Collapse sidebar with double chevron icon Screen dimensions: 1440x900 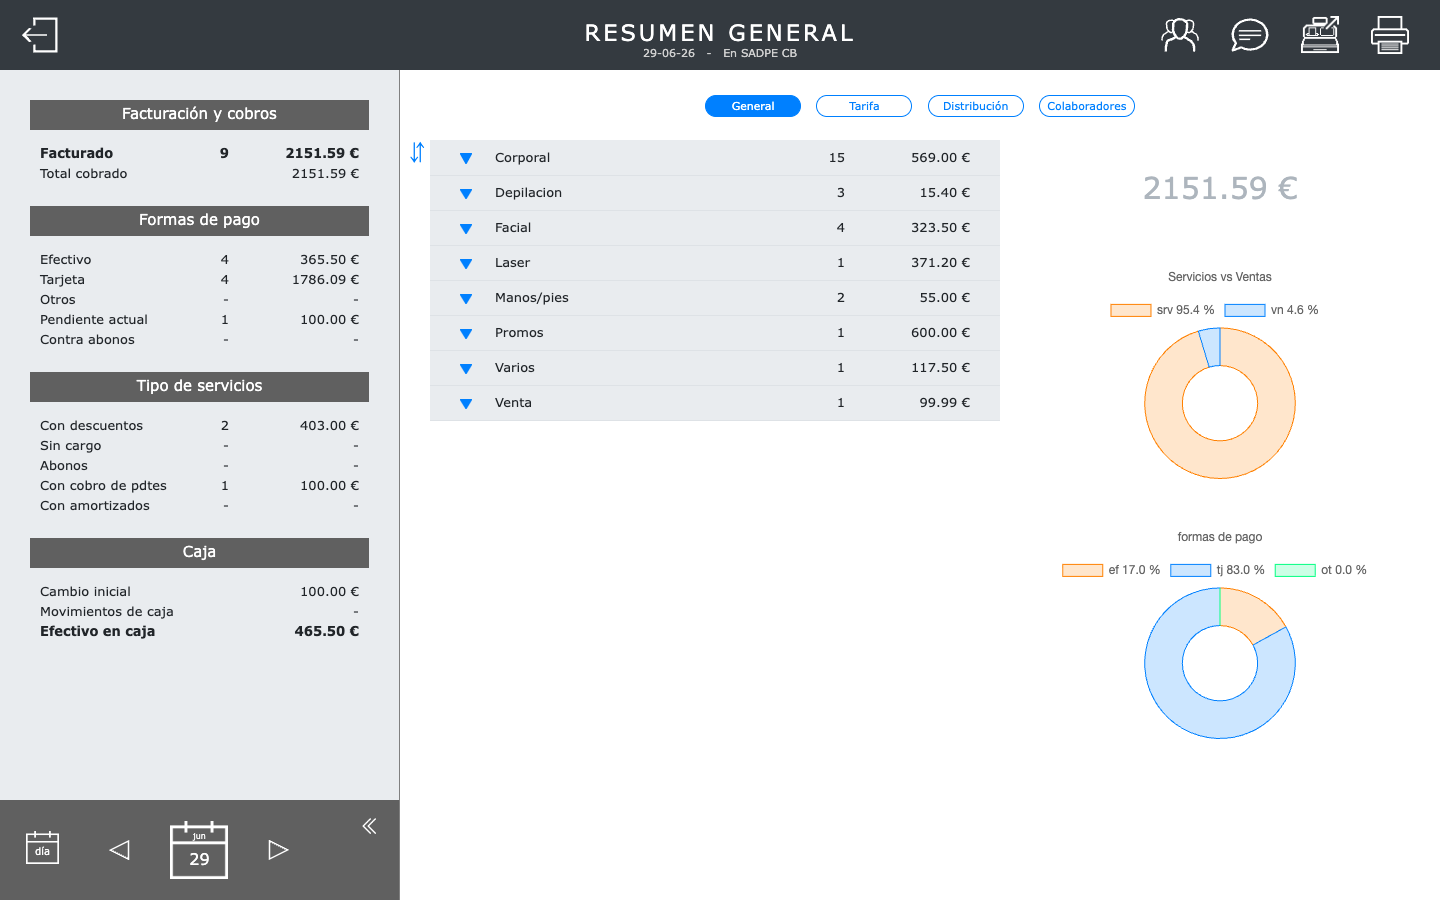coord(369,826)
